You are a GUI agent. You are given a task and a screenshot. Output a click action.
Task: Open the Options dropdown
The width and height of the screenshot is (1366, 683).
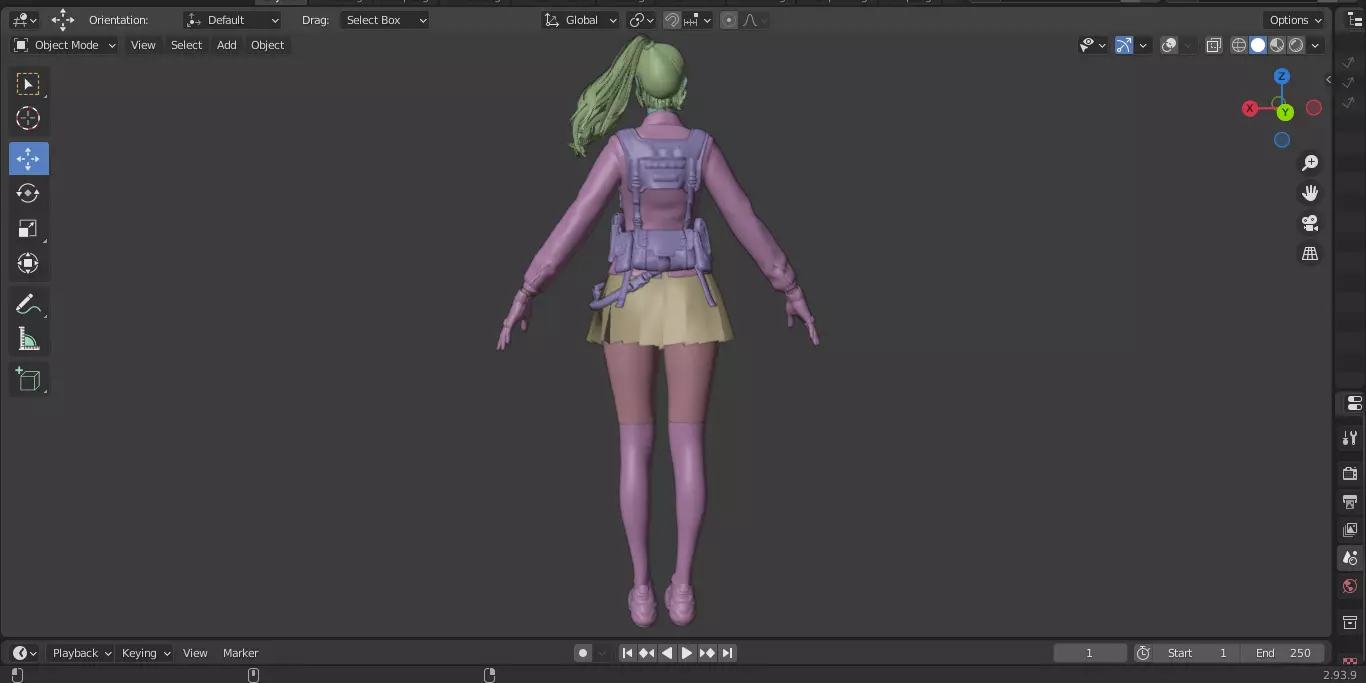point(1295,20)
